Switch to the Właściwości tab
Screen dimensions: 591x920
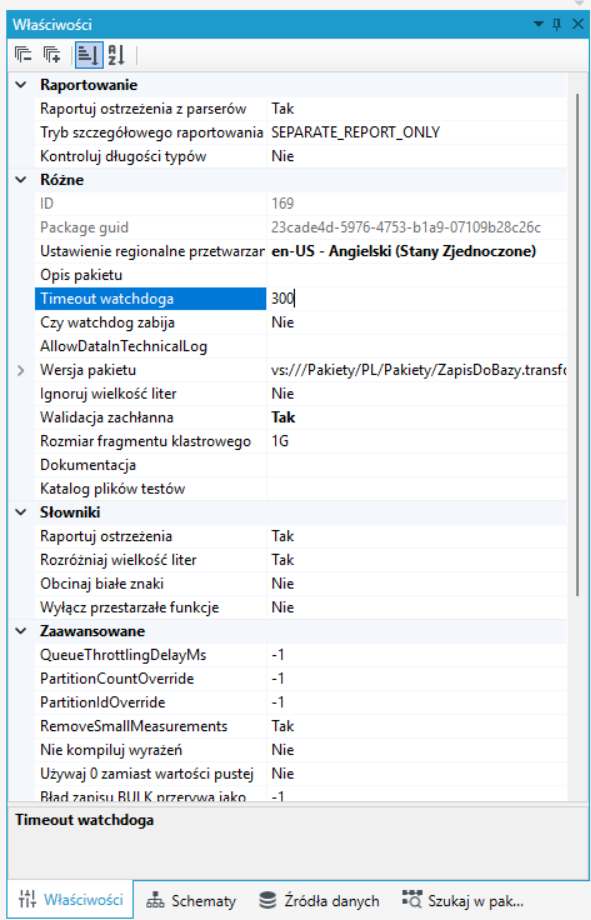point(70,899)
